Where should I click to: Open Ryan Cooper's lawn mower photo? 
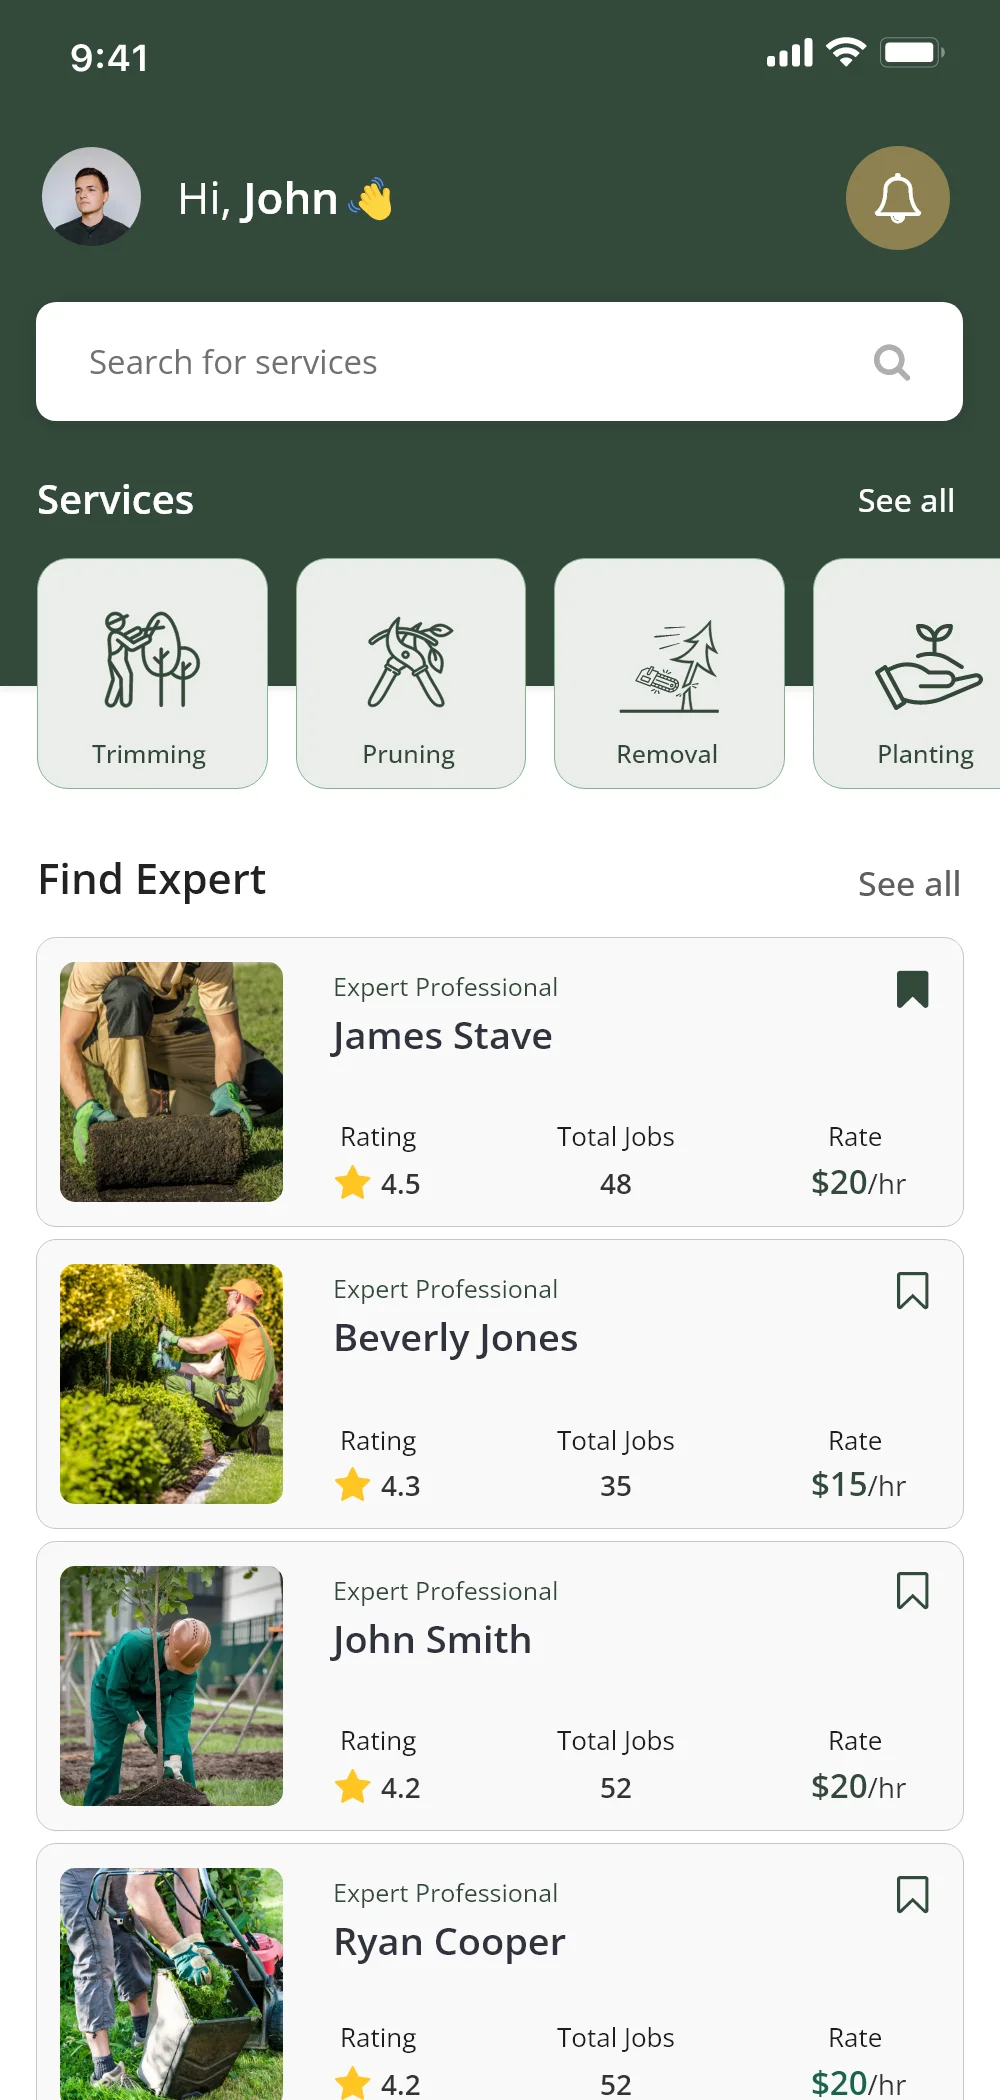click(171, 1980)
